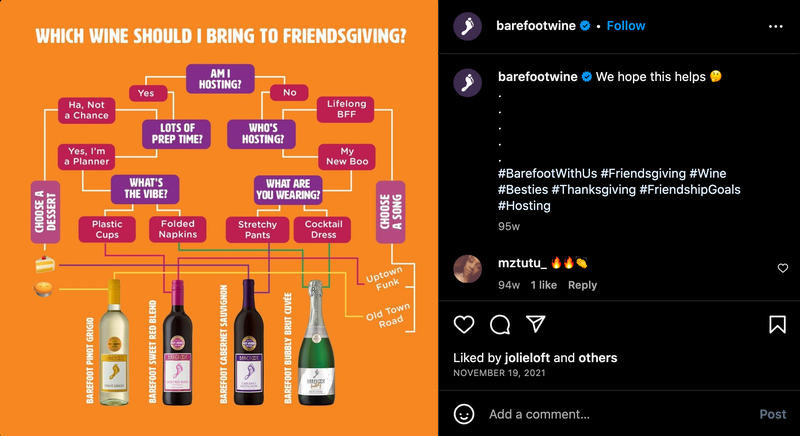Like mztutu_'s comment

tap(783, 268)
